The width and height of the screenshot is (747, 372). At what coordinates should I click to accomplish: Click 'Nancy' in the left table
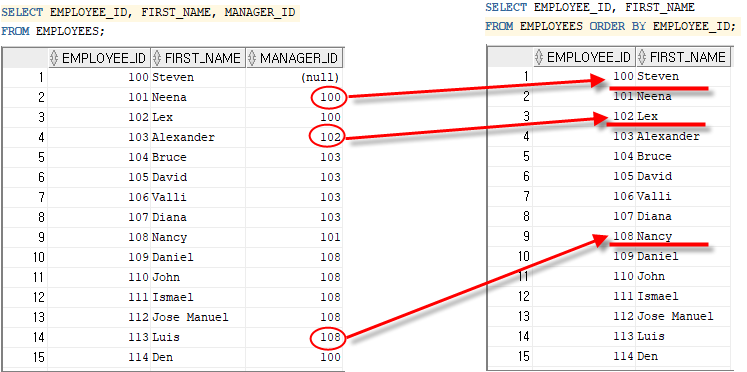click(169, 238)
